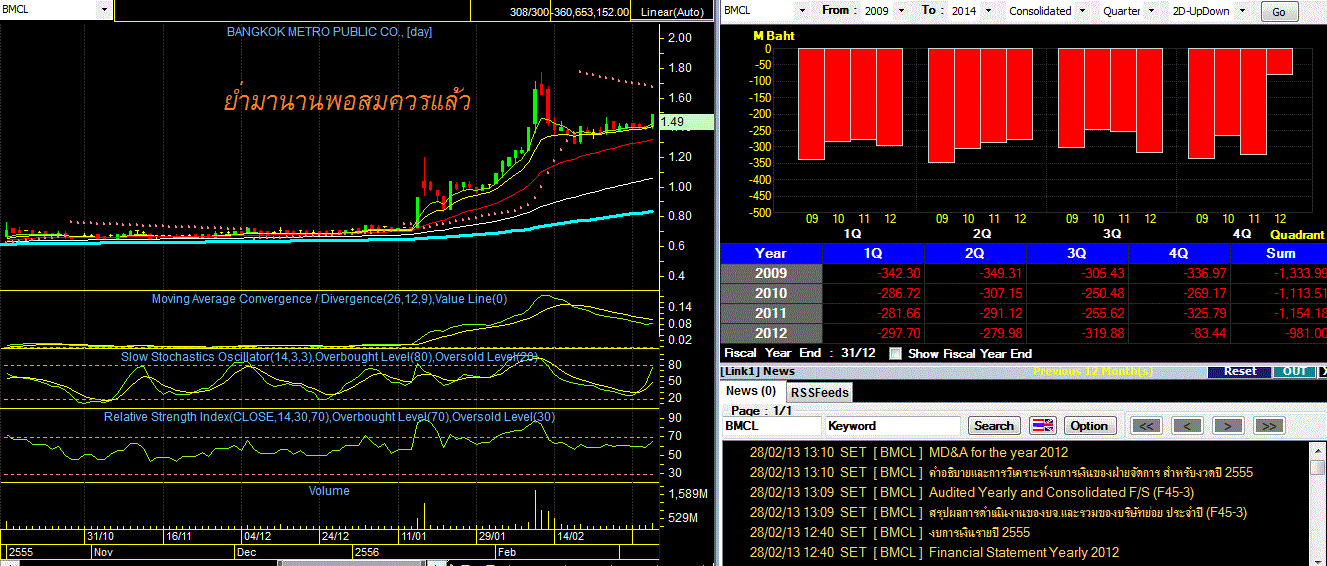
Task: Open the news Option button
Action: [1089, 426]
